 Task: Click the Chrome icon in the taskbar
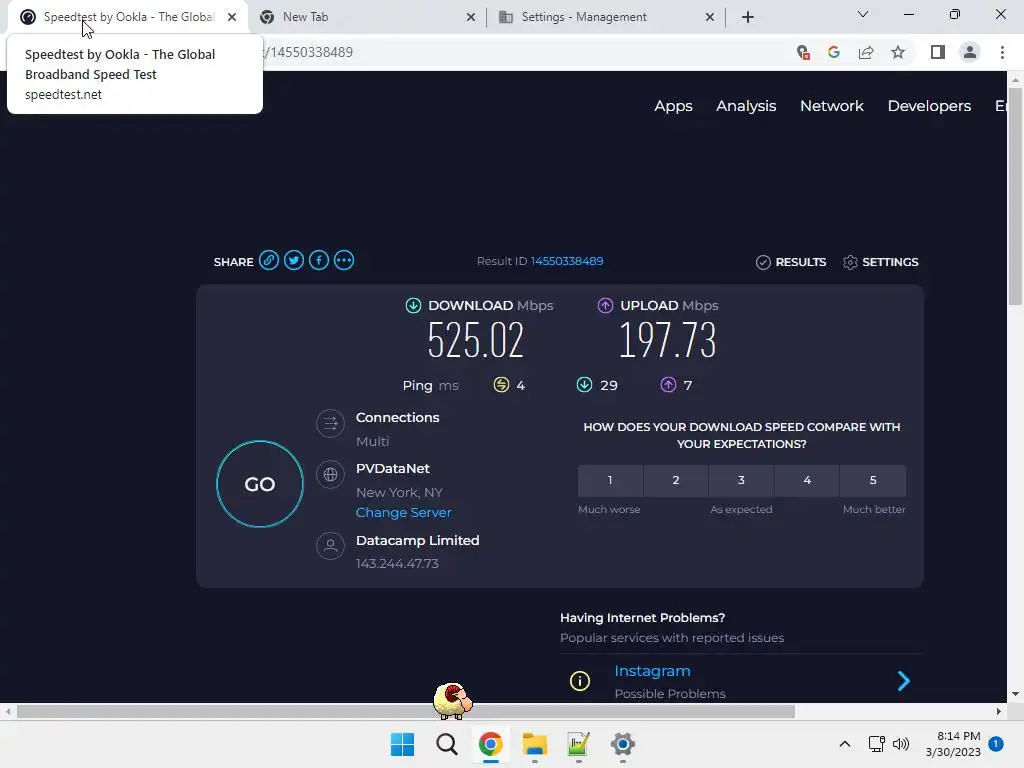[490, 744]
